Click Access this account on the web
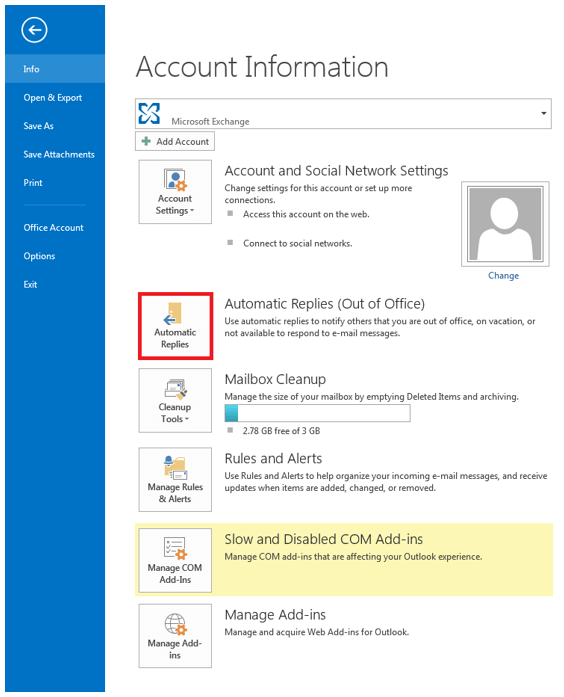Screen dimensions: 564x697 tap(306, 214)
